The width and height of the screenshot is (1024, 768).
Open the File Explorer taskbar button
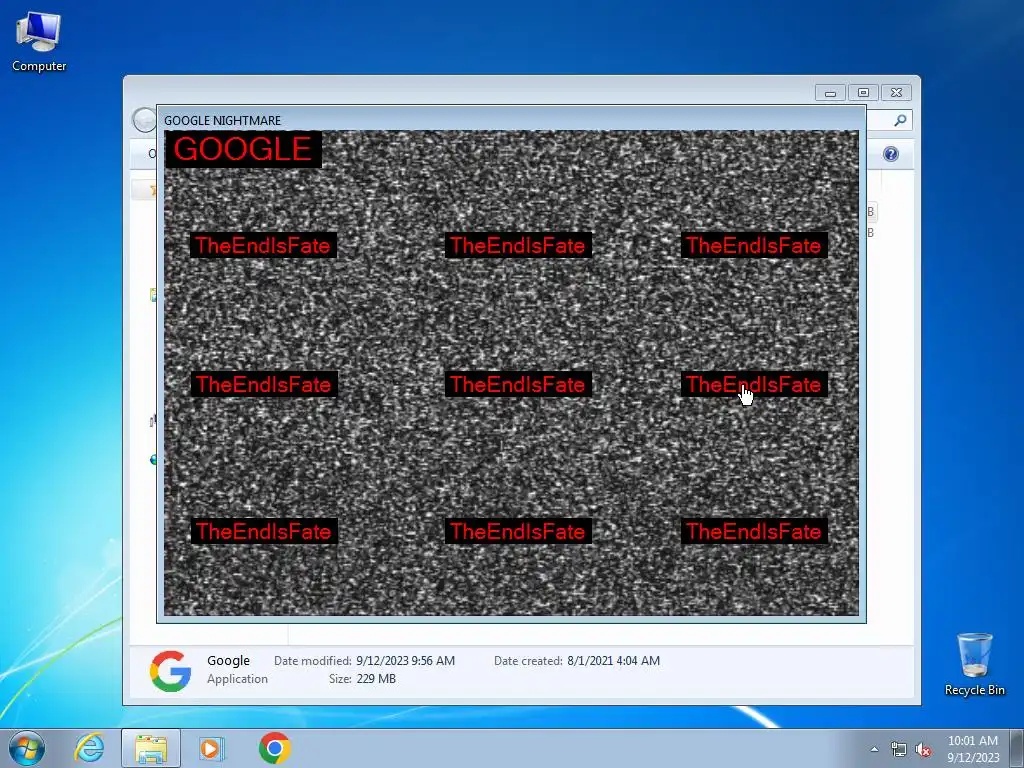pyautogui.click(x=151, y=748)
